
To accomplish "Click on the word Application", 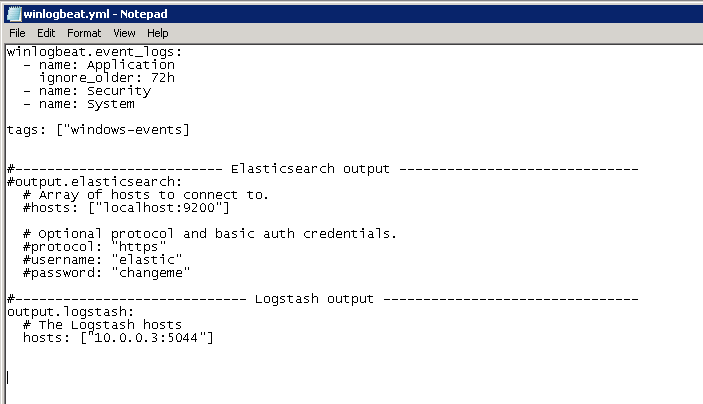I will (x=130, y=65).
